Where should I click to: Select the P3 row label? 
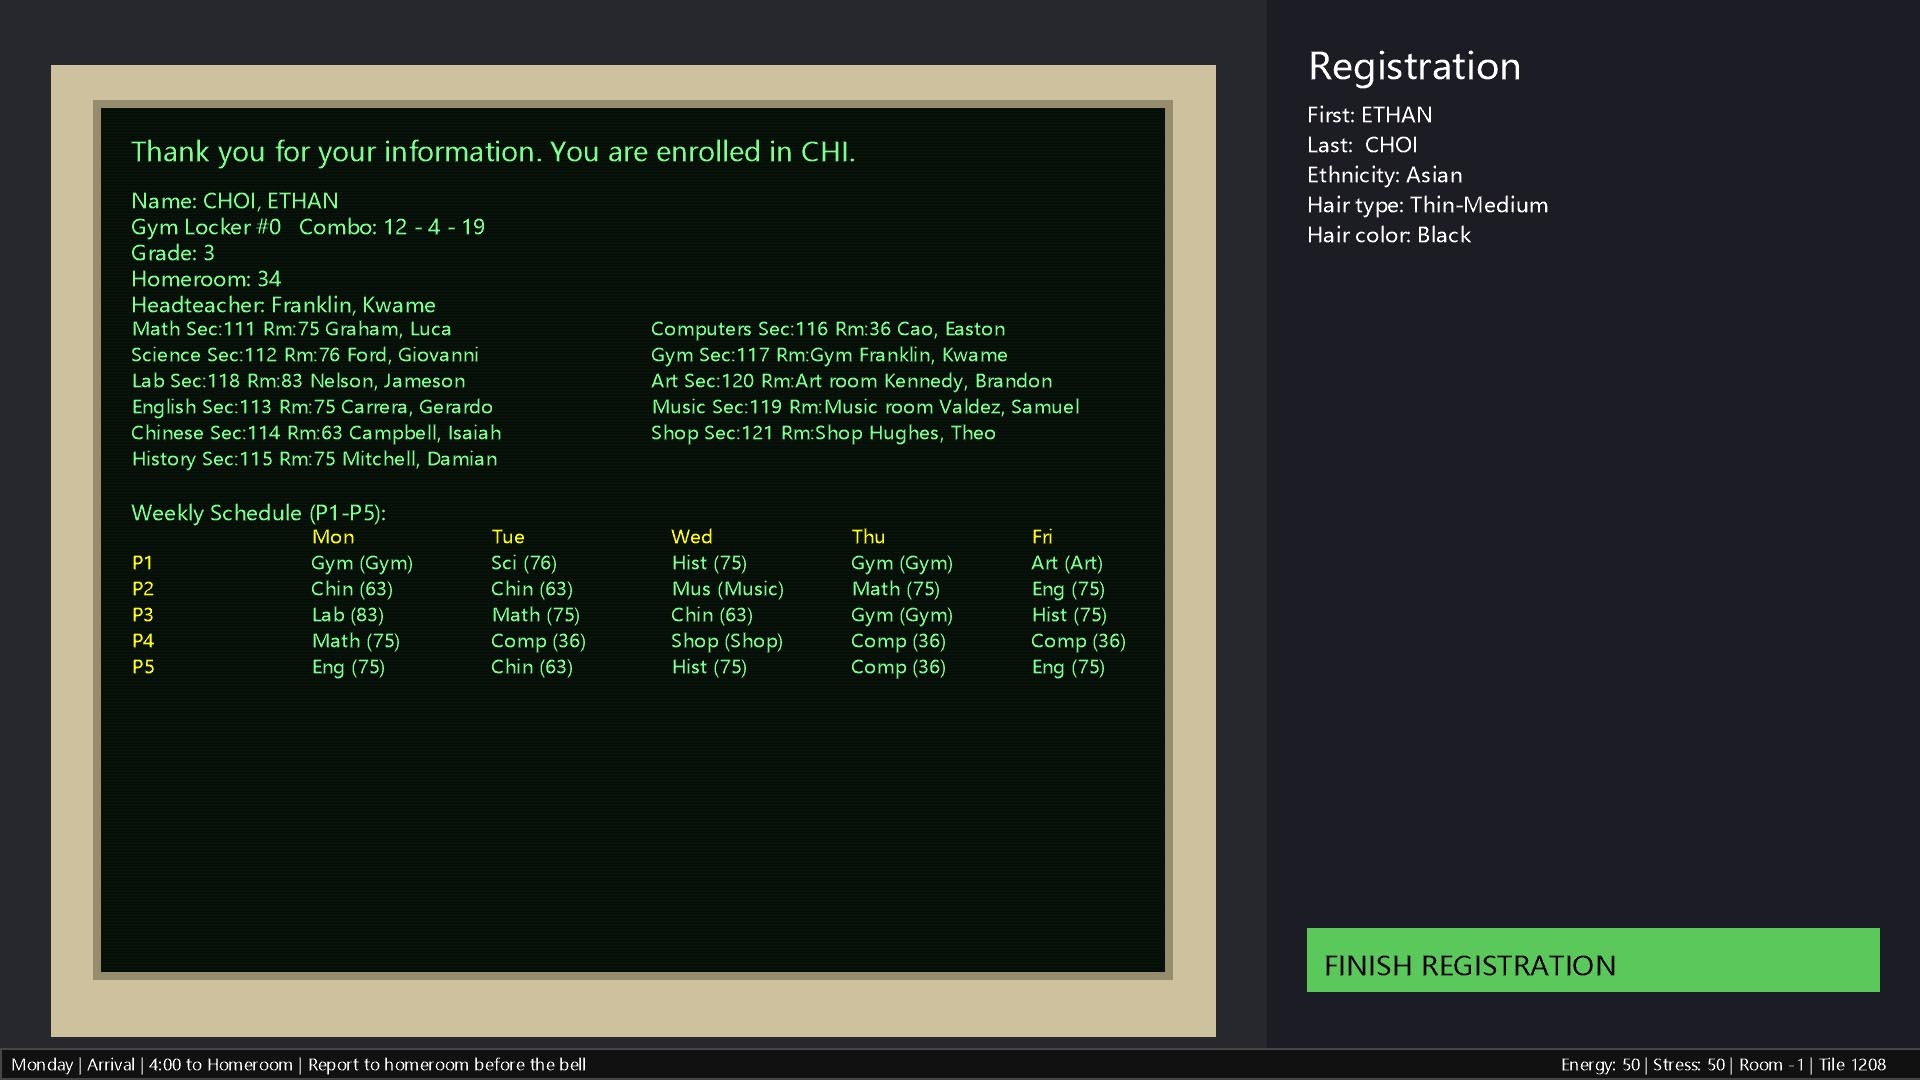[143, 615]
